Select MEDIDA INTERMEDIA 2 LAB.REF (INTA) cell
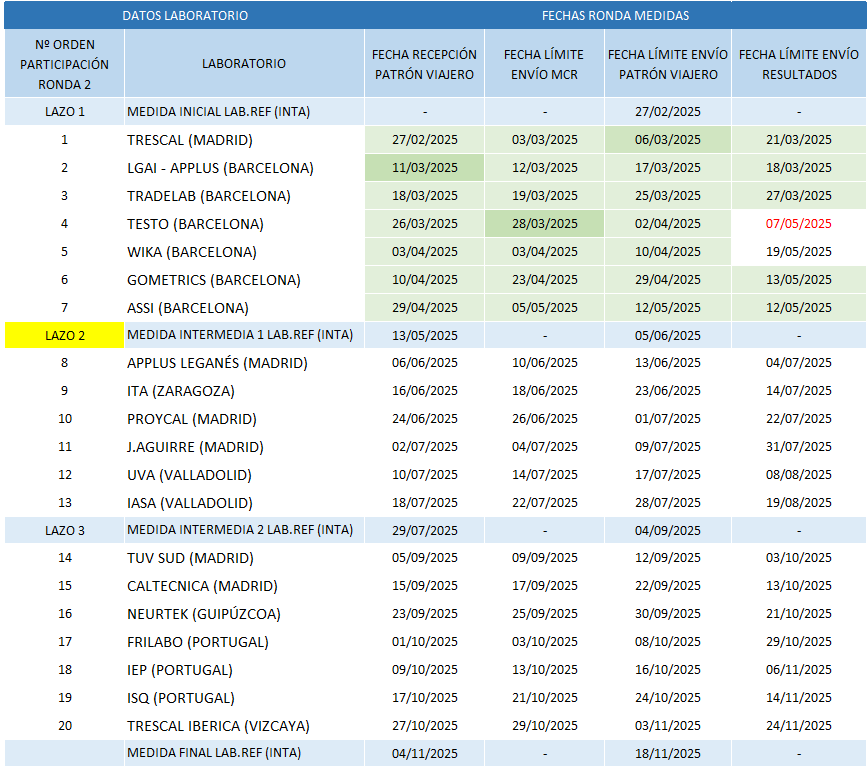The height and width of the screenshot is (769, 867). (x=244, y=530)
